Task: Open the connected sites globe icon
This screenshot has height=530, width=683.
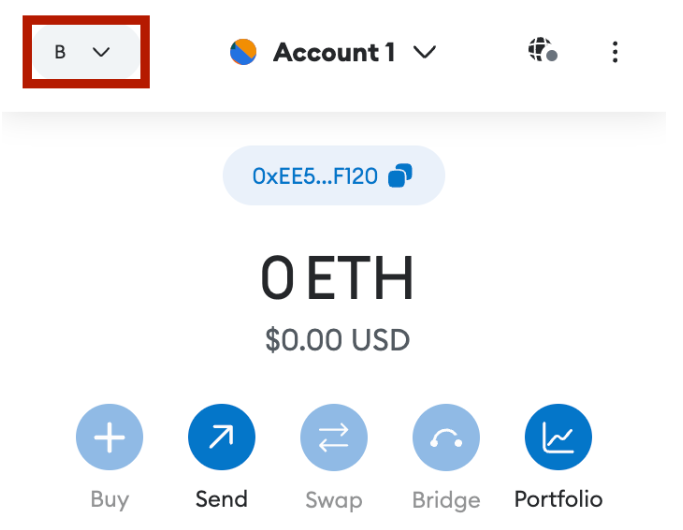Action: pyautogui.click(x=542, y=50)
